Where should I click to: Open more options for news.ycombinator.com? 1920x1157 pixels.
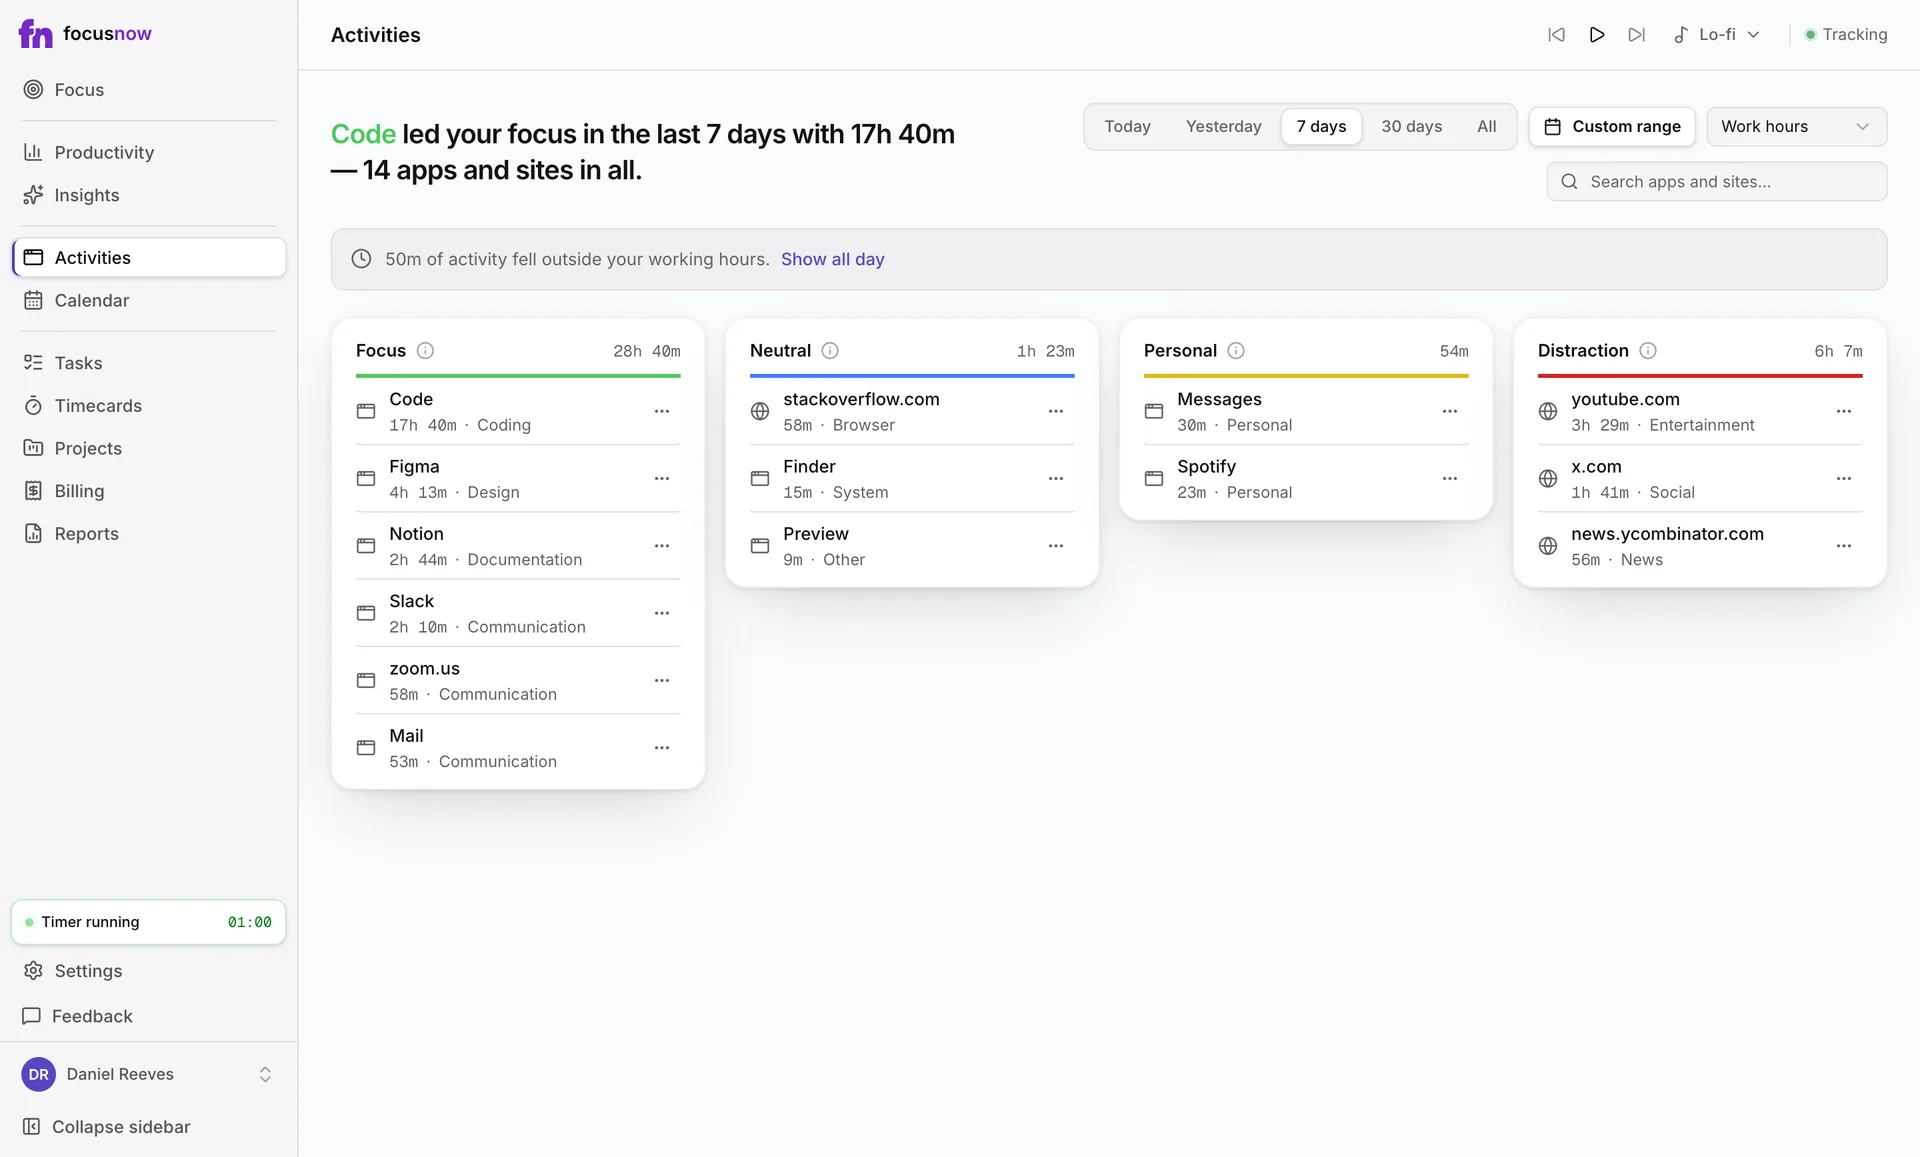1844,546
